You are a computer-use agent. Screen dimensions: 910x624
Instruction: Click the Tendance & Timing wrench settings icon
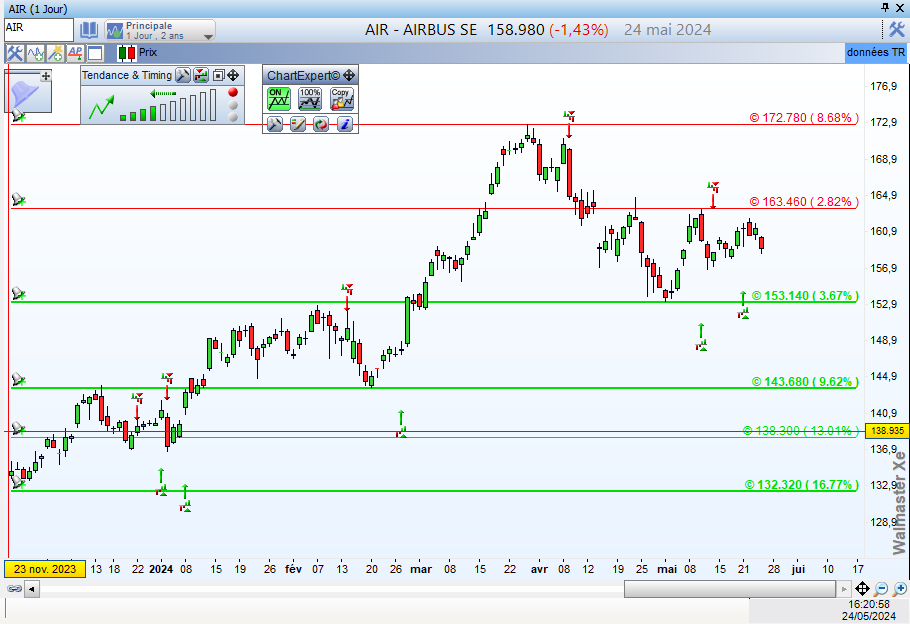pyautogui.click(x=182, y=75)
